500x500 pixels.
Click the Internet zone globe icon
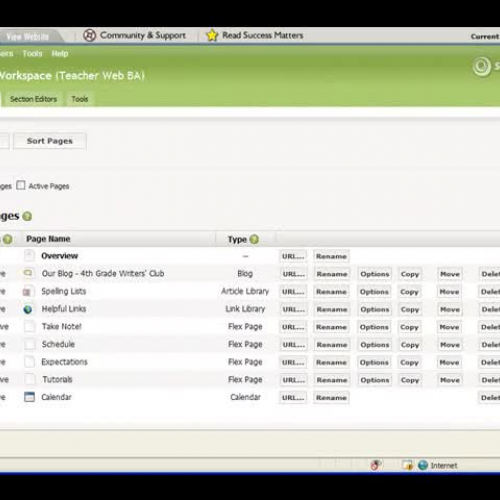point(423,465)
